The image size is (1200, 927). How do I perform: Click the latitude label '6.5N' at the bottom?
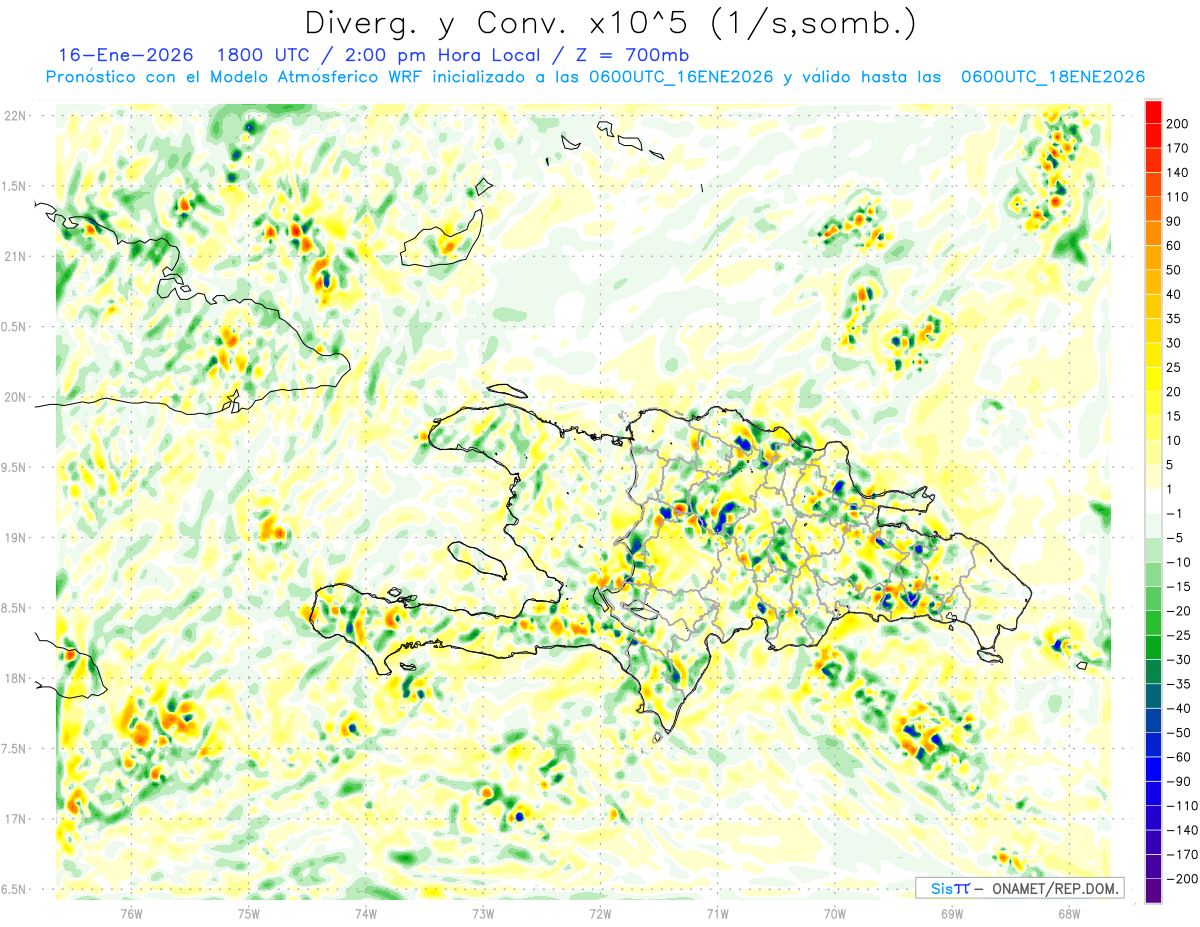click(15, 890)
